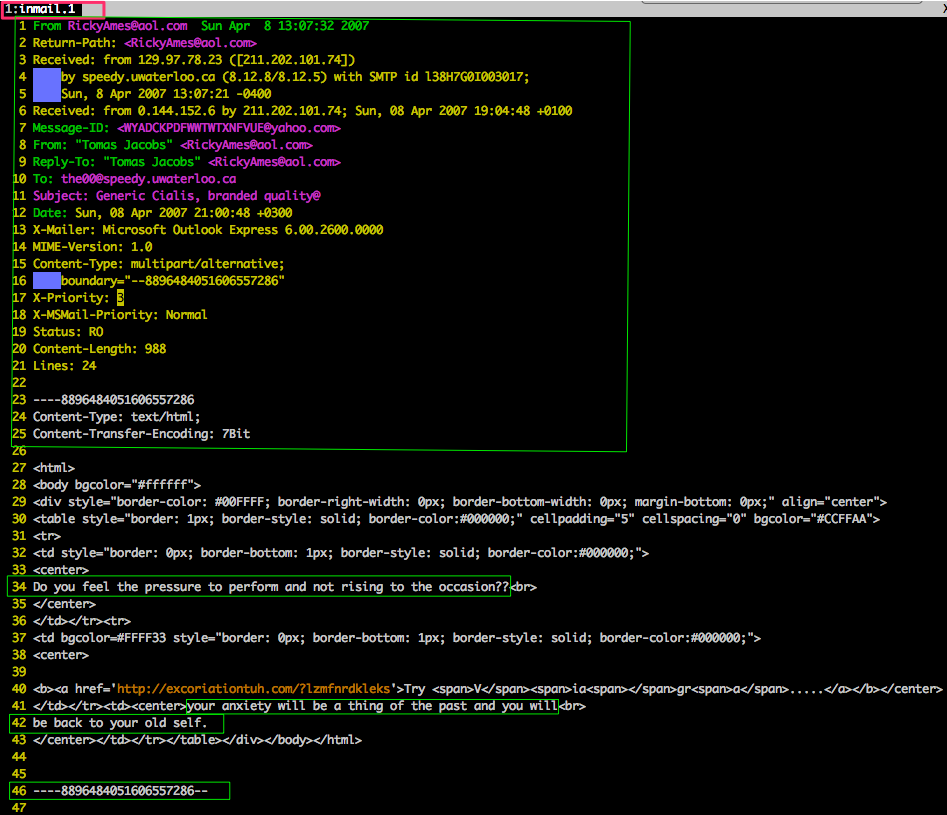Image resolution: width=947 pixels, height=815 pixels.
Task: Click the 'boundary=' line 16
Action: point(173,280)
